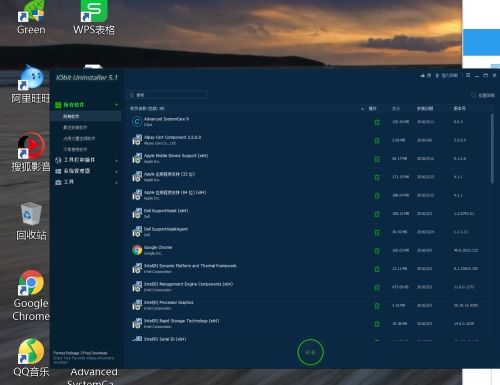Open 搜狐影音 desktop shortcut
Image resolution: width=500 pixels, height=385 pixels.
click(31, 152)
